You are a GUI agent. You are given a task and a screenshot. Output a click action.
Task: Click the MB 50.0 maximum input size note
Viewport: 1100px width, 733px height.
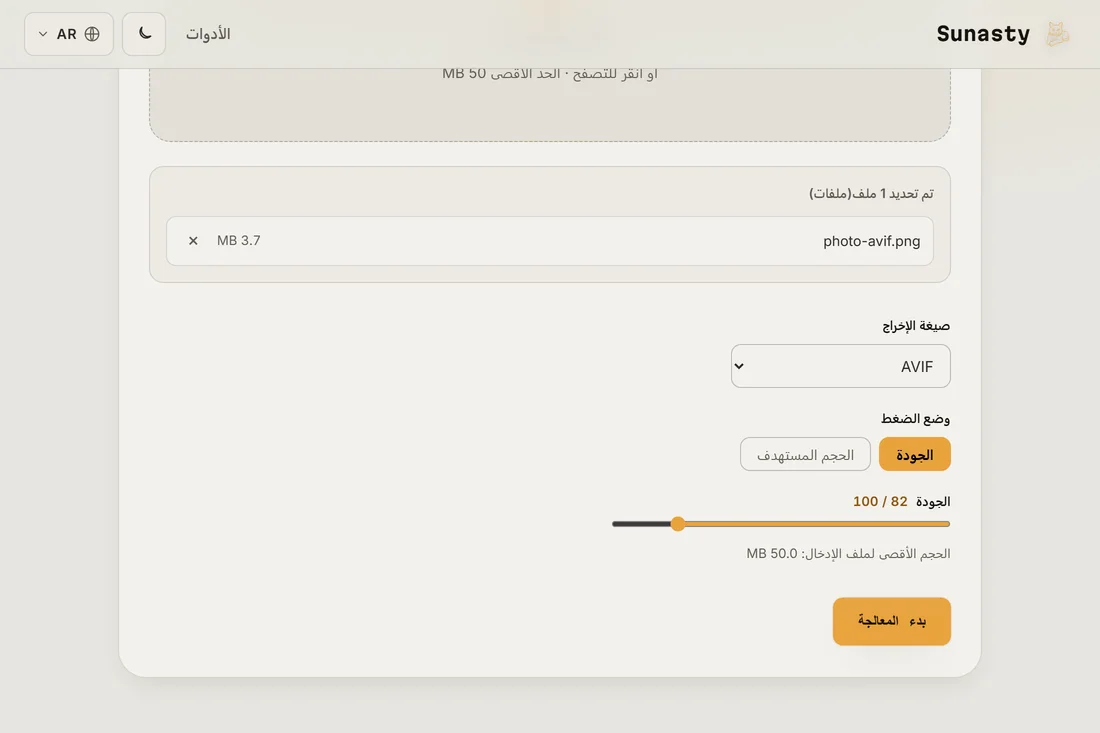848,553
